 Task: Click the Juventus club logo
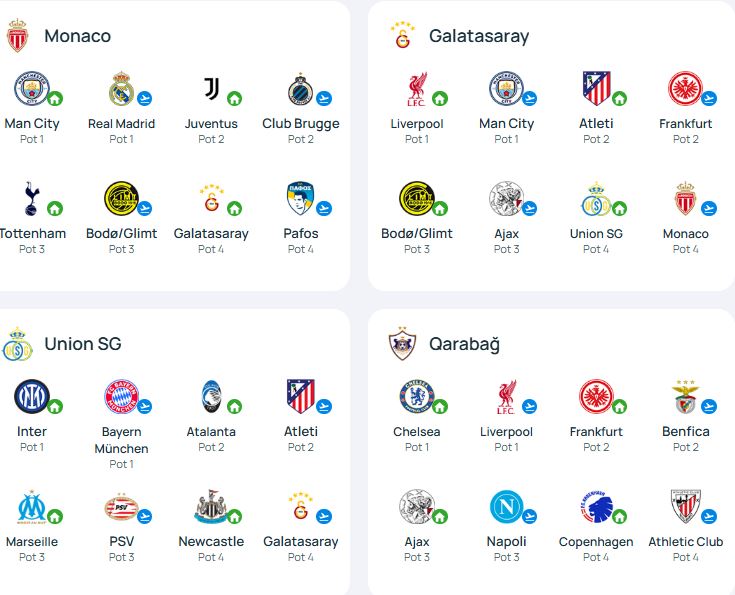(211, 89)
